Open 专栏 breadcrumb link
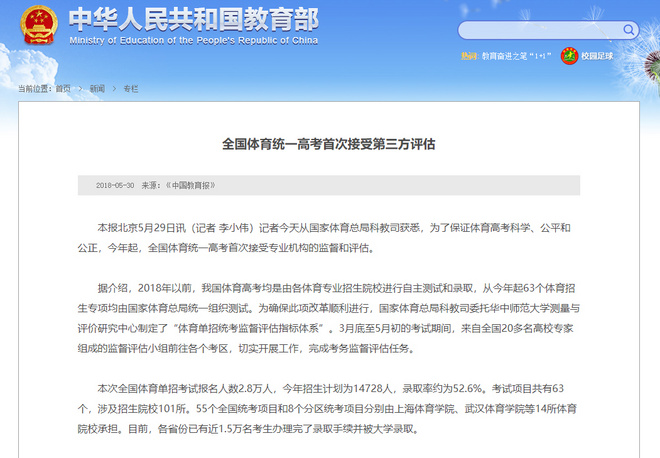 pos(130,88)
